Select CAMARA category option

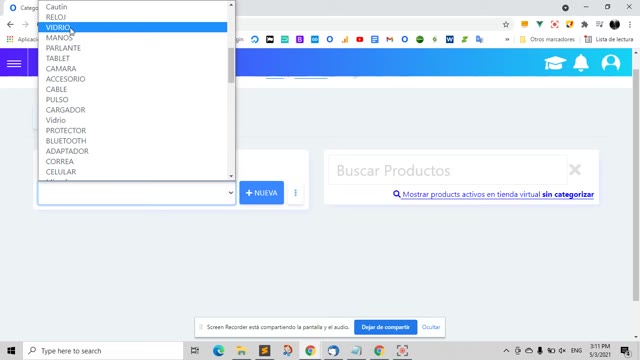tap(133, 69)
